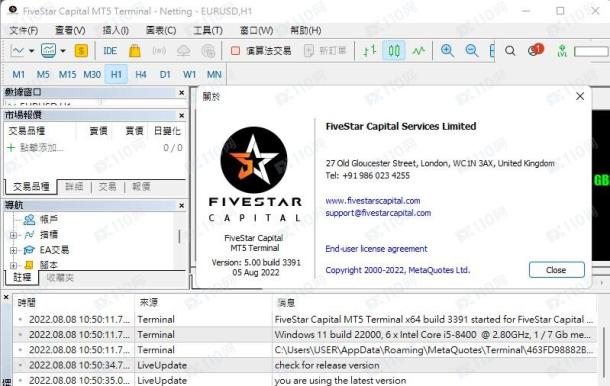Open the 查看(V) menu
Image resolution: width=610 pixels, height=386 pixels.
(70, 30)
